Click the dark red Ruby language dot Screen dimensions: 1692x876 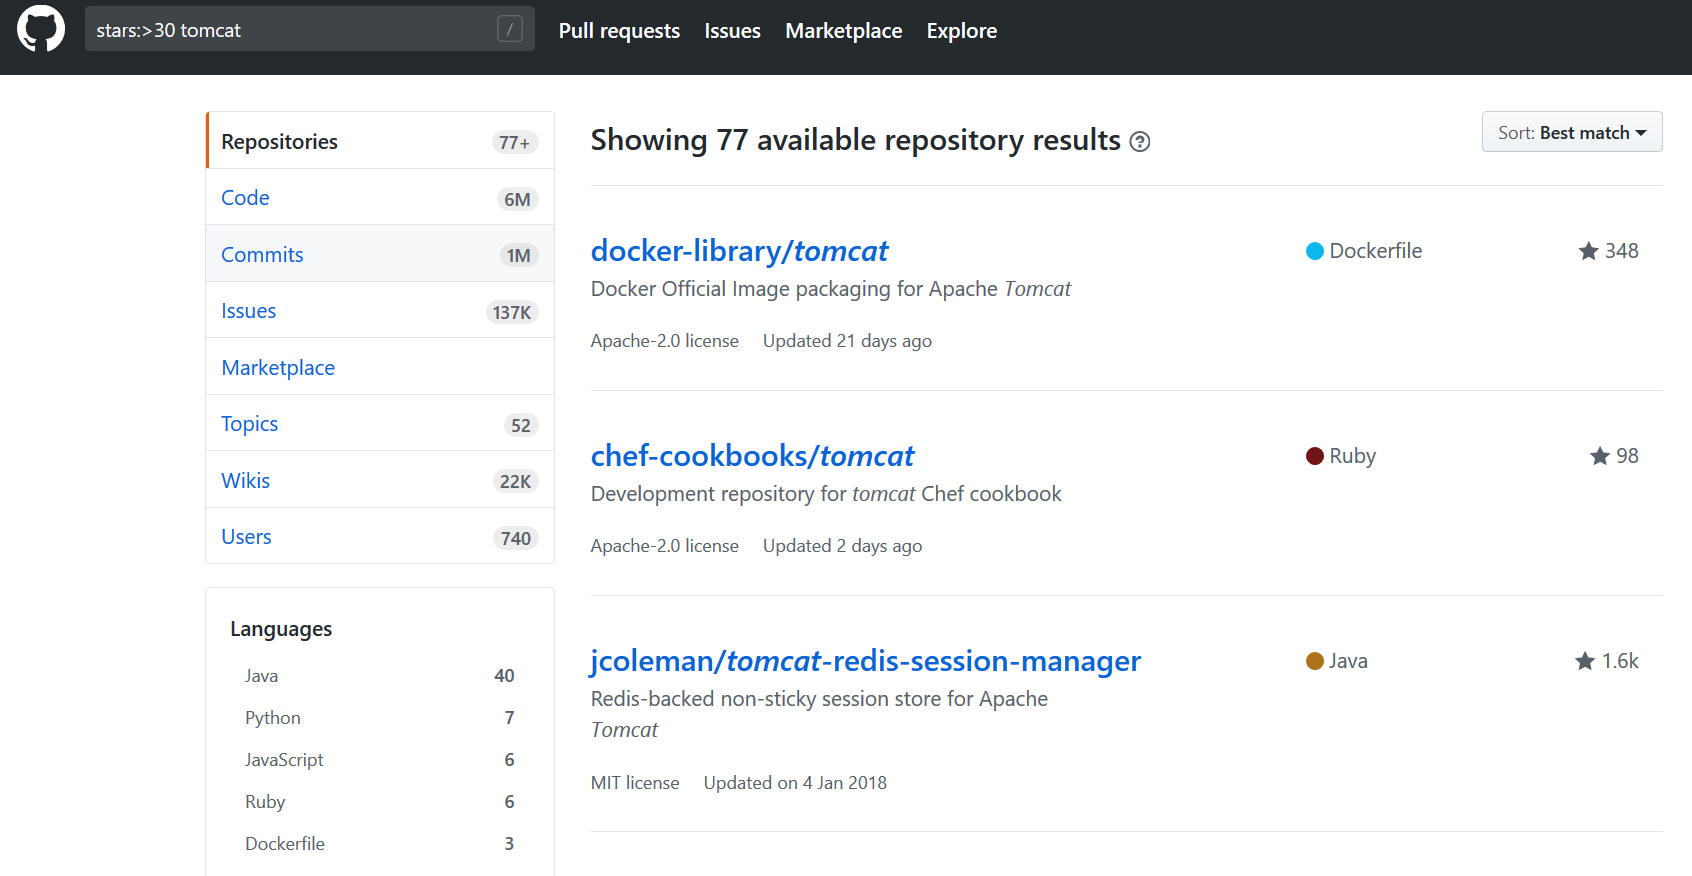click(x=1315, y=456)
